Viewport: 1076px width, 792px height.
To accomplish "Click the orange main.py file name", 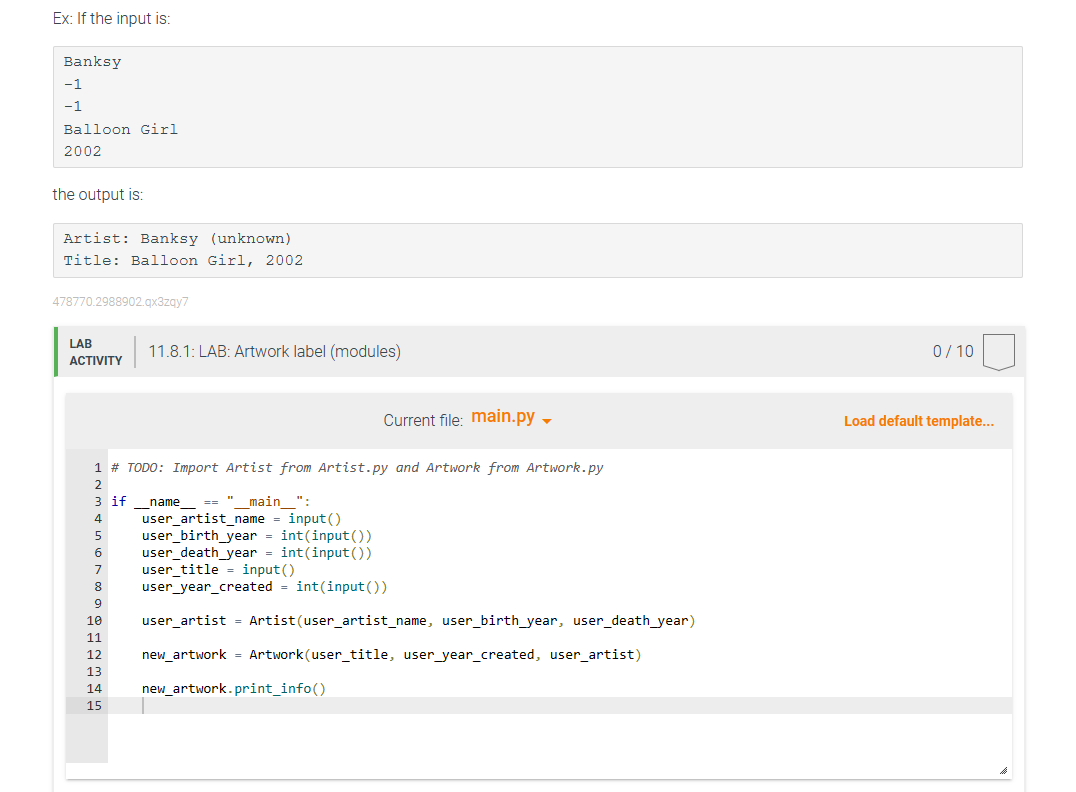I will coord(503,417).
